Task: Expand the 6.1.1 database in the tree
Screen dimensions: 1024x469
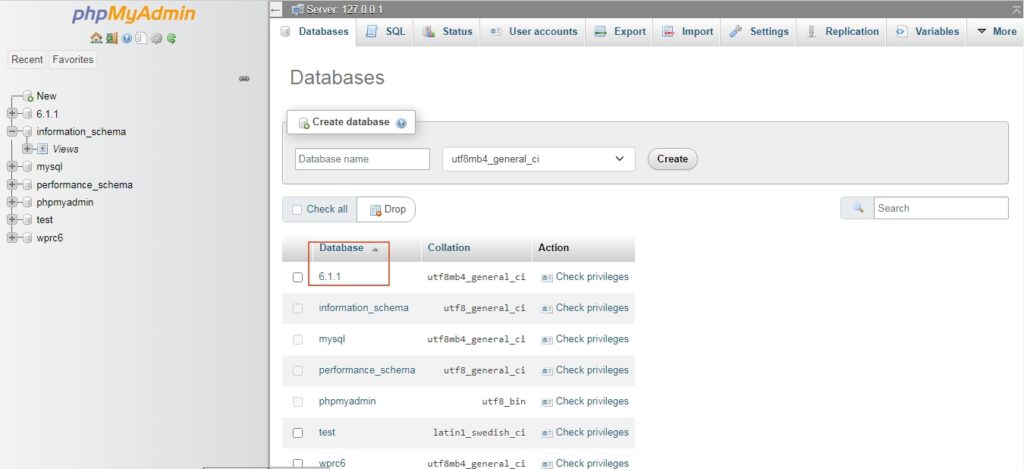Action: click(x=12, y=114)
